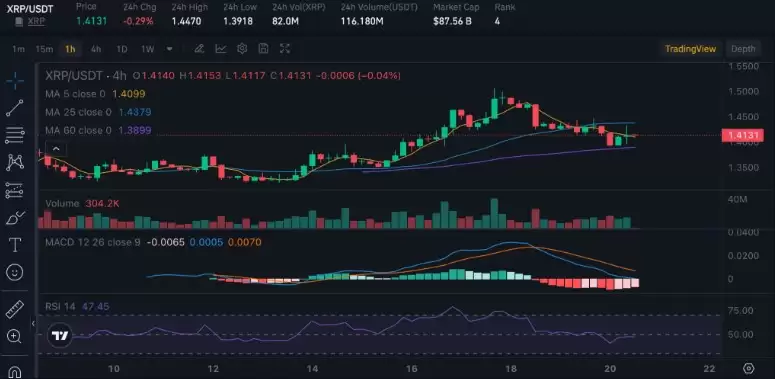Switch to 15m timeframe
775x379 pixels.
click(44, 49)
